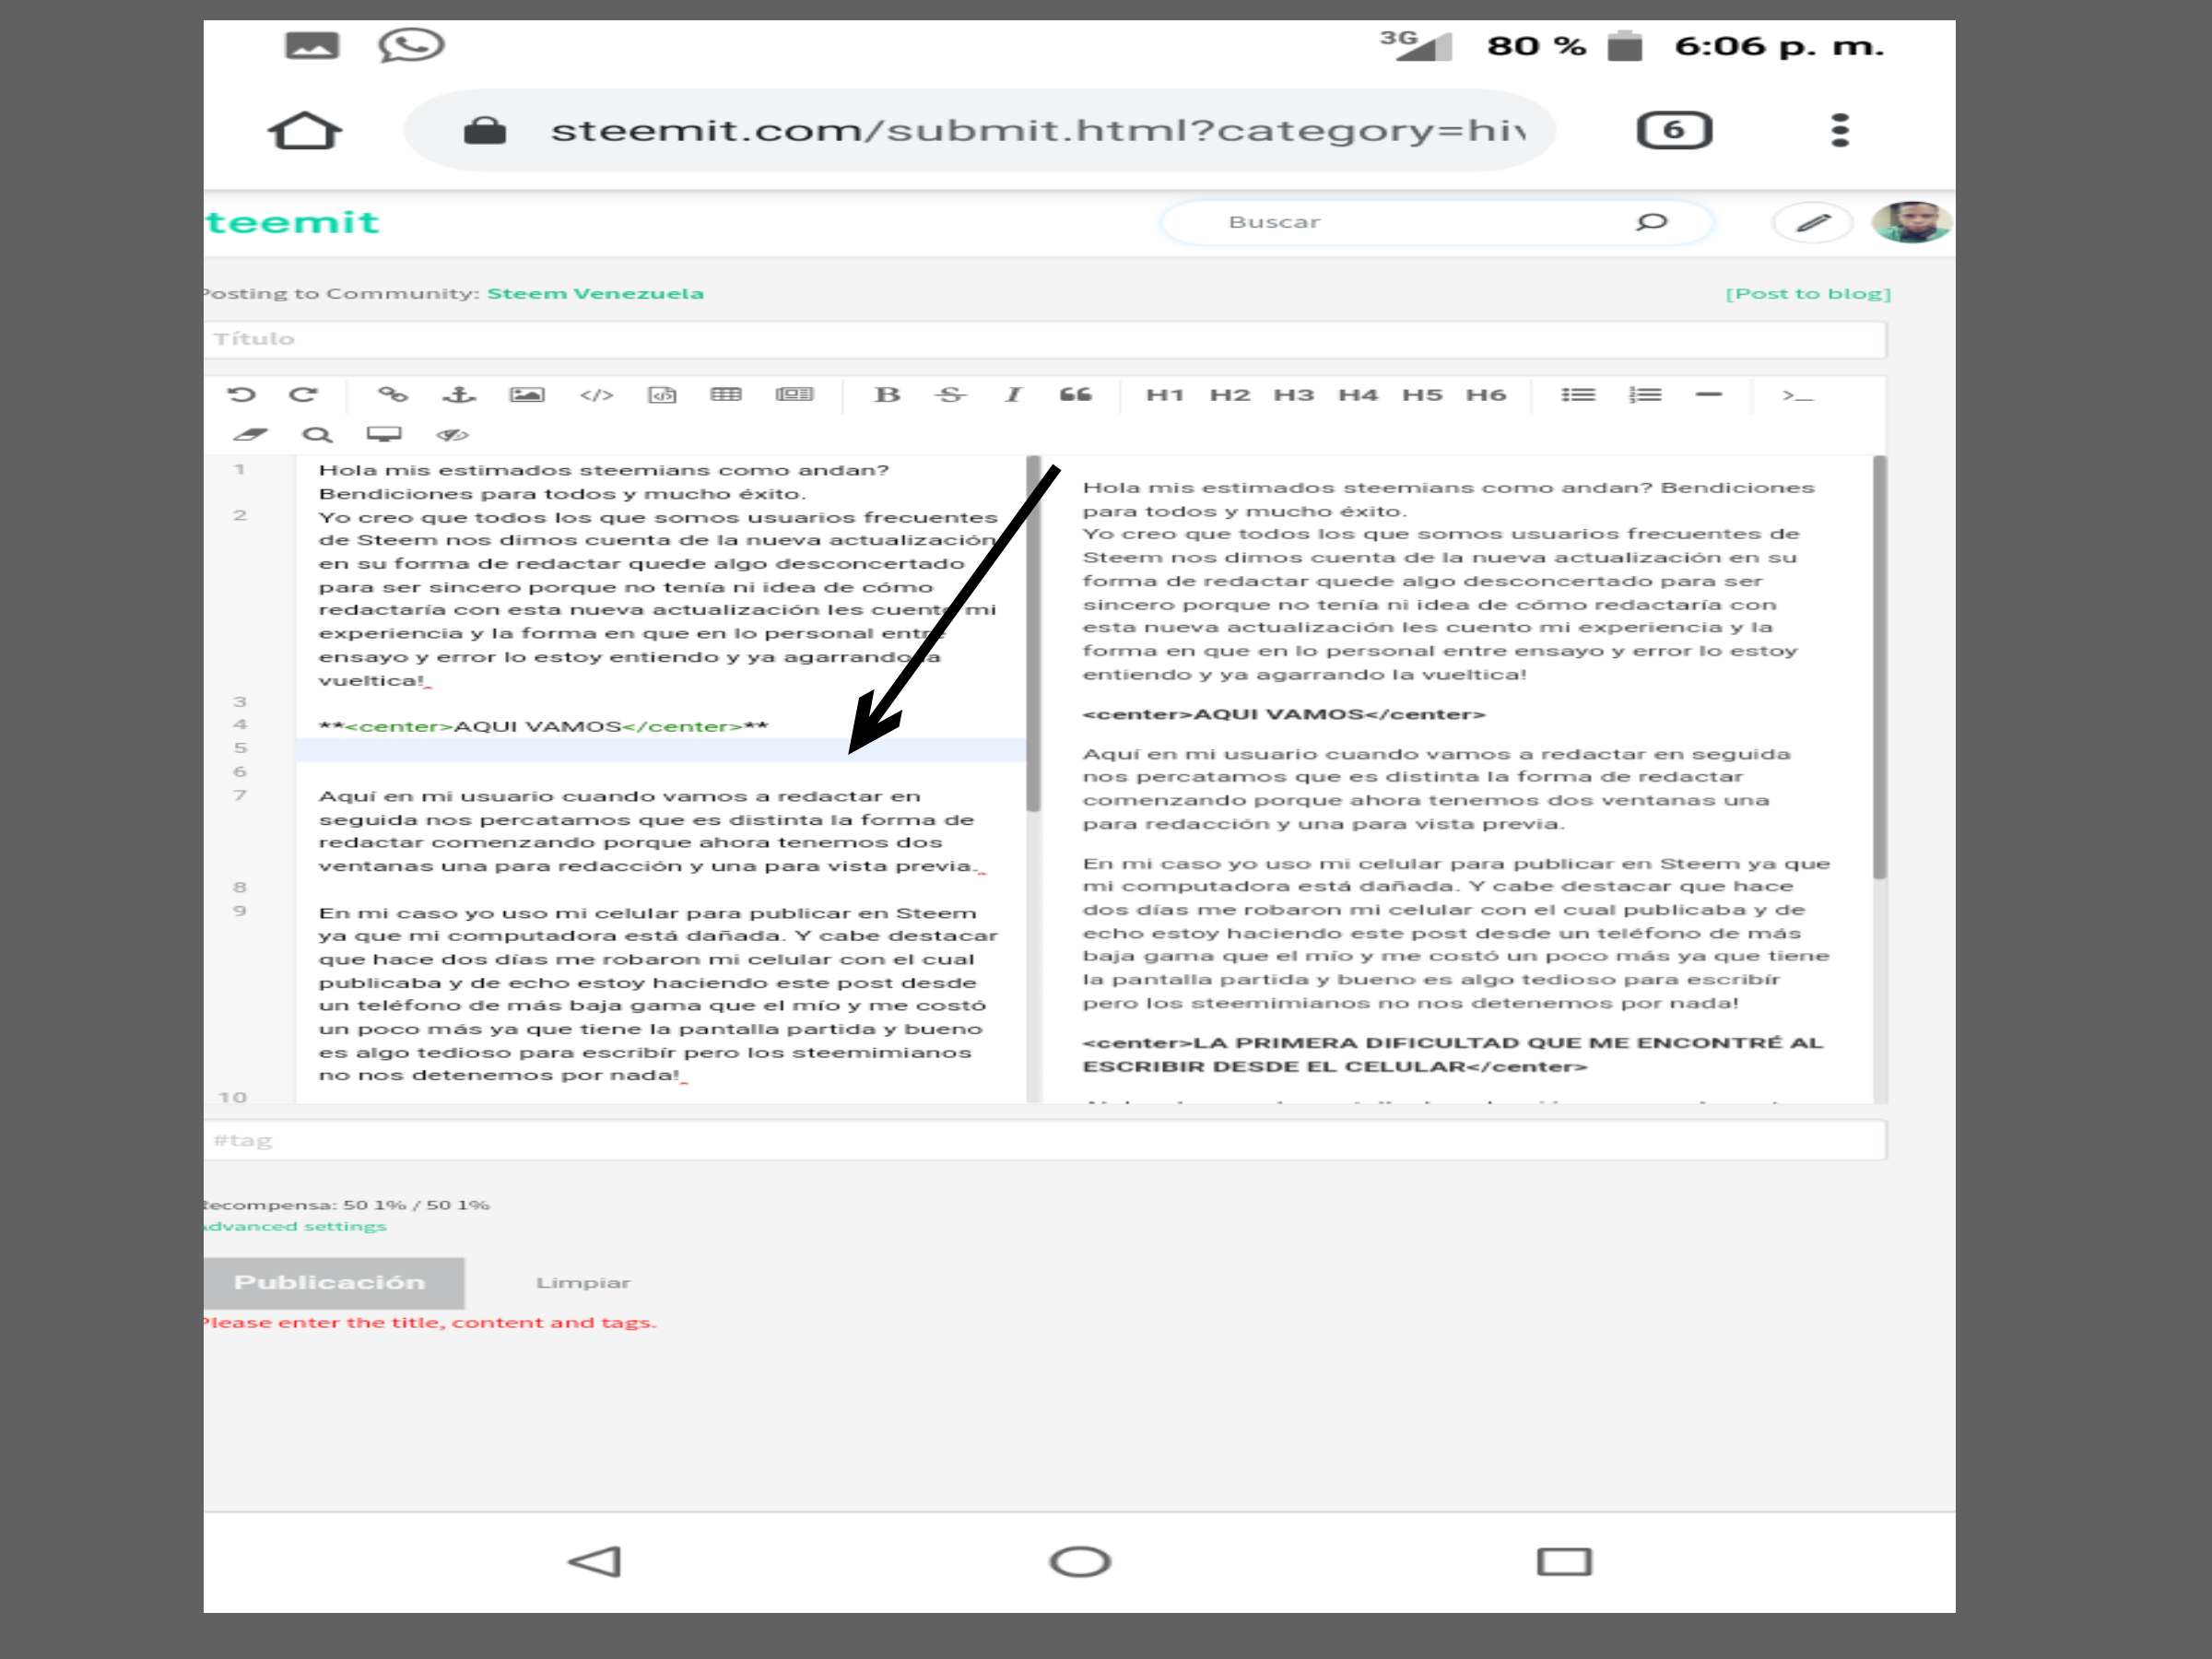Screen dimensions: 2212x1659
Task: Open search within the editor toolbar
Action: (317, 434)
